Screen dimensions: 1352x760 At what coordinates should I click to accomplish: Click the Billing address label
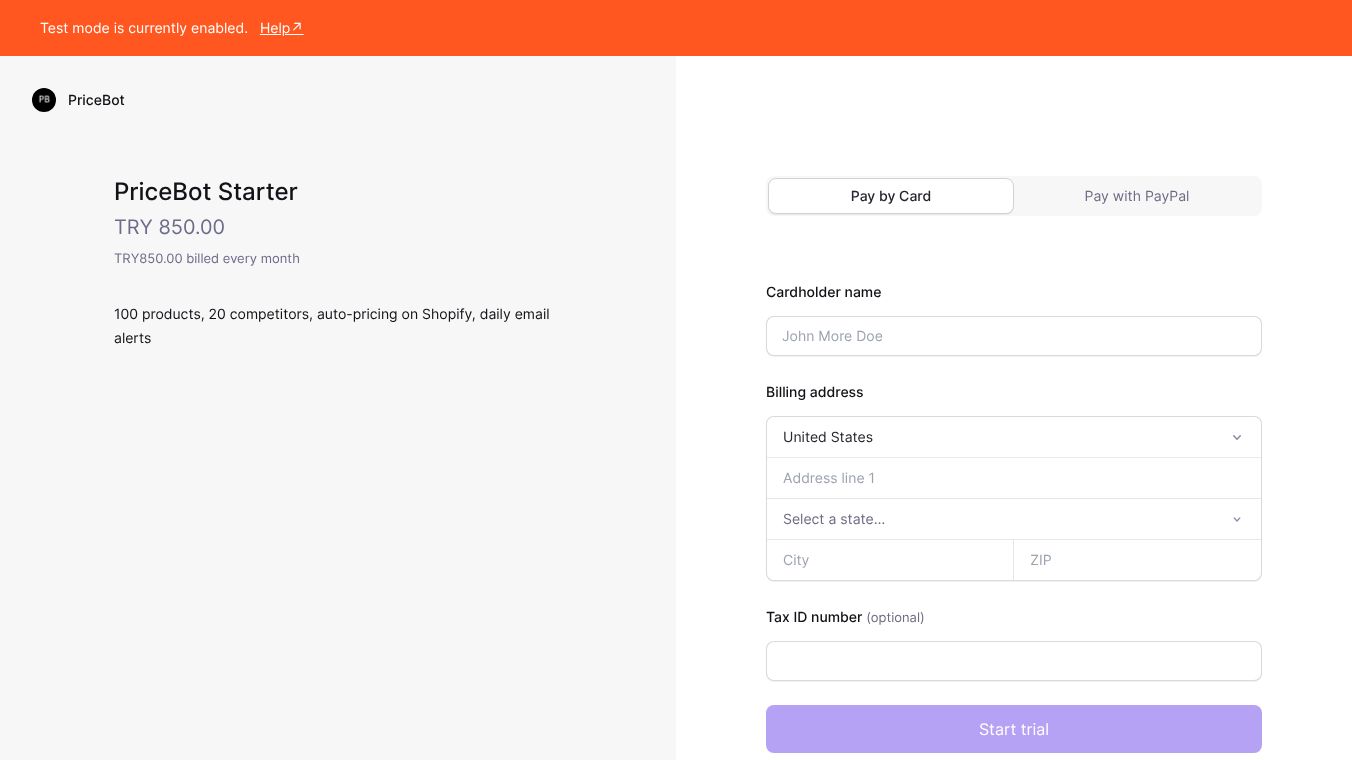(815, 392)
